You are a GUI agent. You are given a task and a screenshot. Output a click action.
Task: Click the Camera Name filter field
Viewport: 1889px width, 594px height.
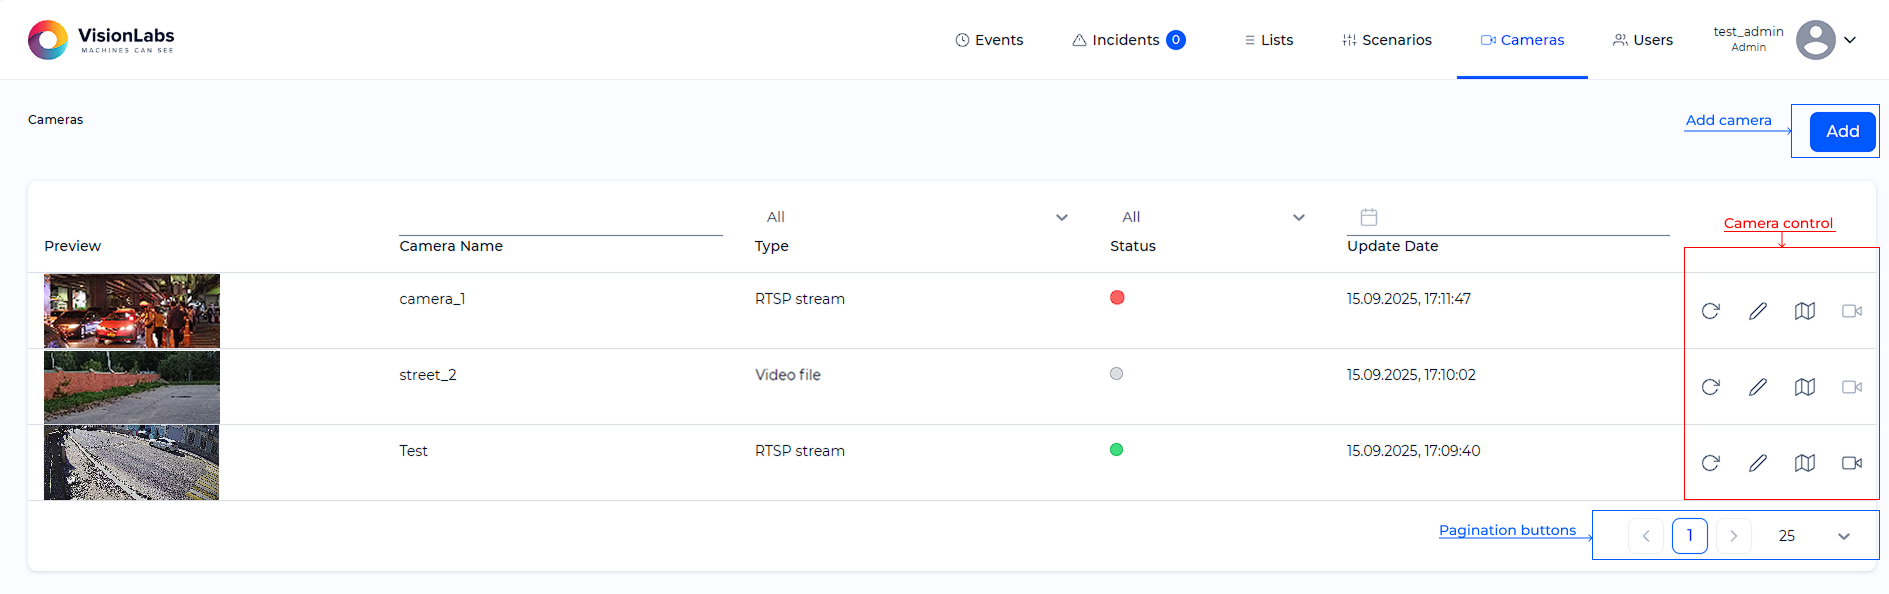(x=560, y=220)
